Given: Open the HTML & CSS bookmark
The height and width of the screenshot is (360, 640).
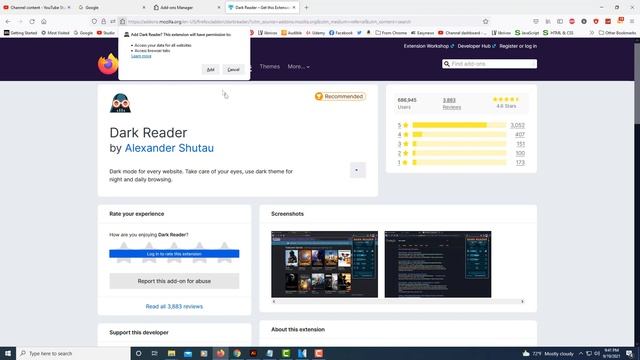Looking at the screenshot, I should pyautogui.click(x=558, y=33).
